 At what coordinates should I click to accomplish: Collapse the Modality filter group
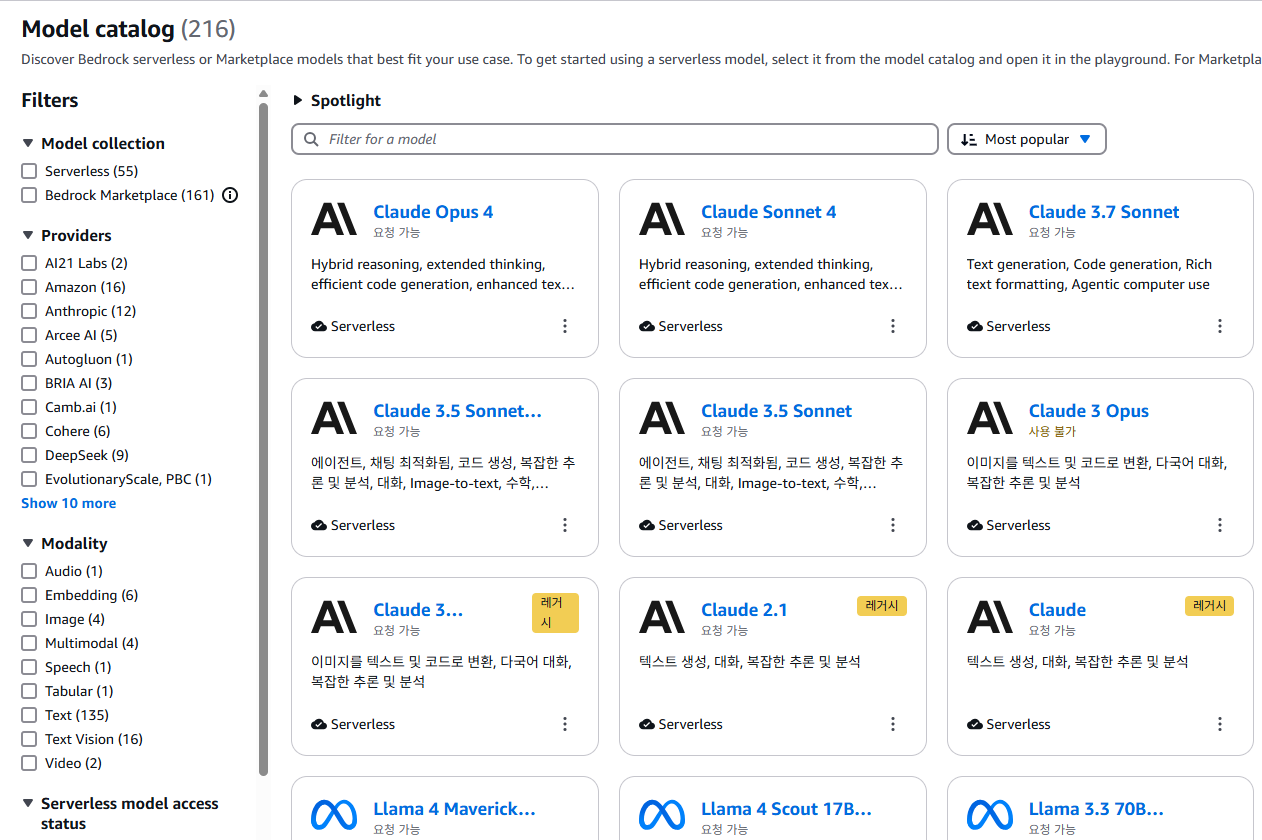coord(28,543)
